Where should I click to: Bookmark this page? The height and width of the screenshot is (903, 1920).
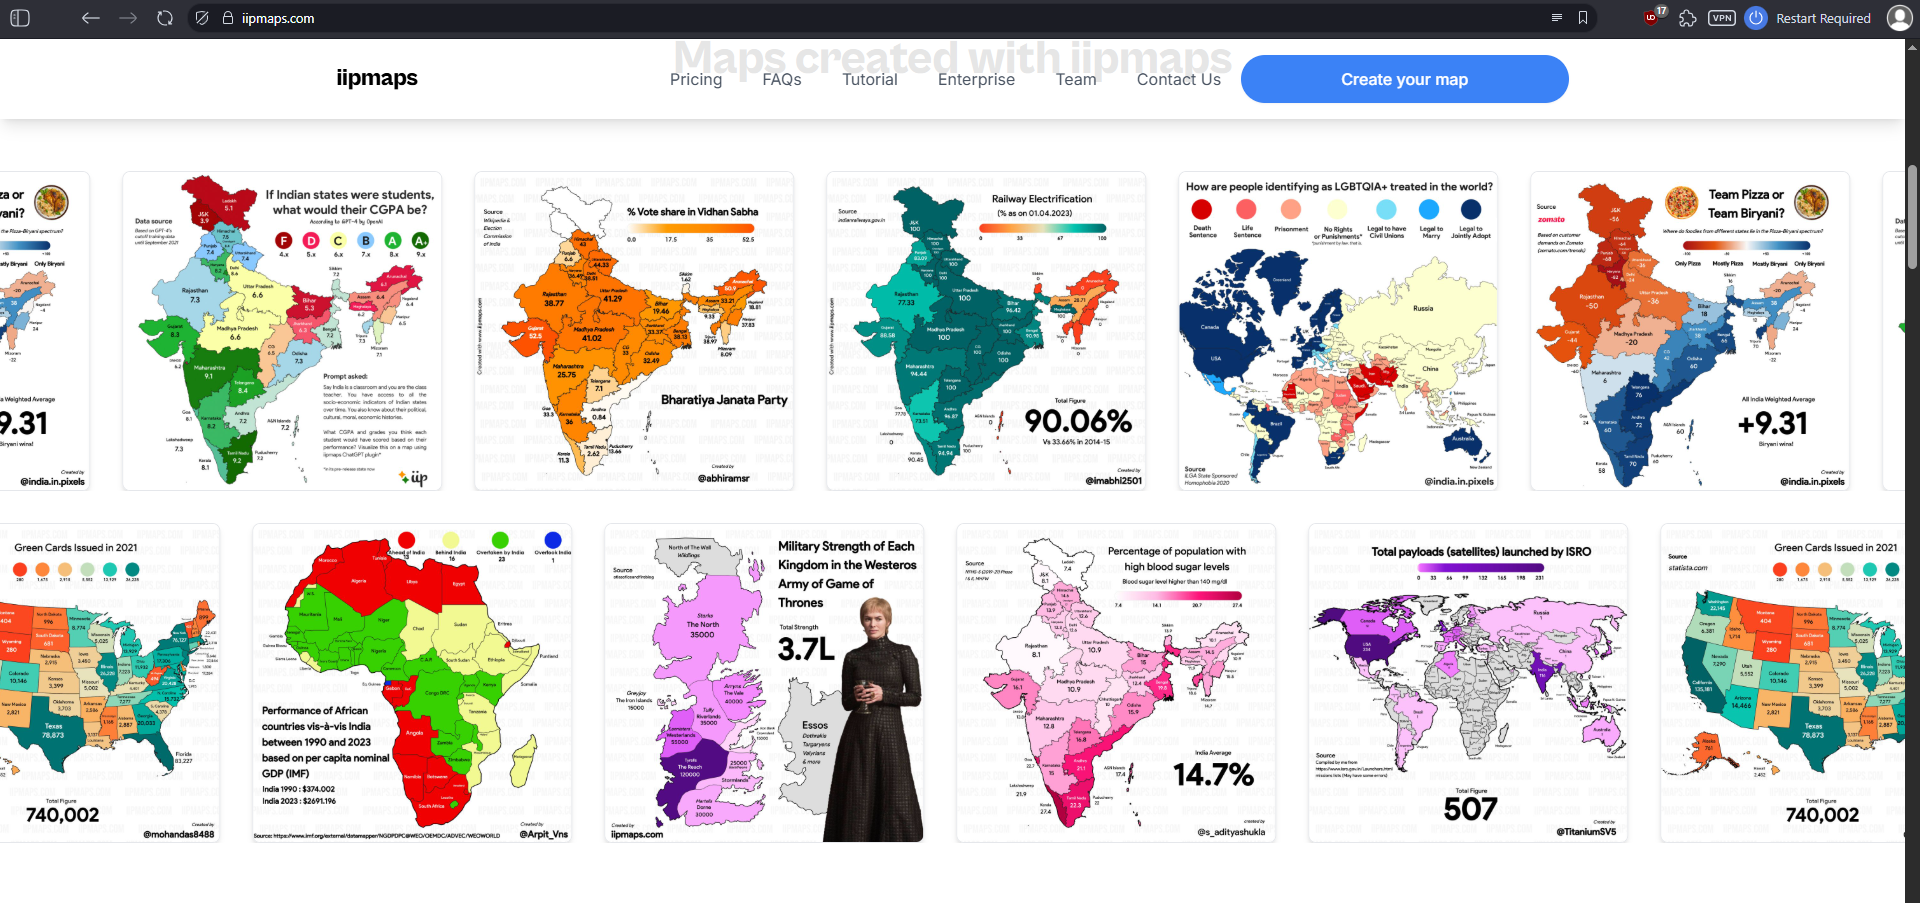1583,18
